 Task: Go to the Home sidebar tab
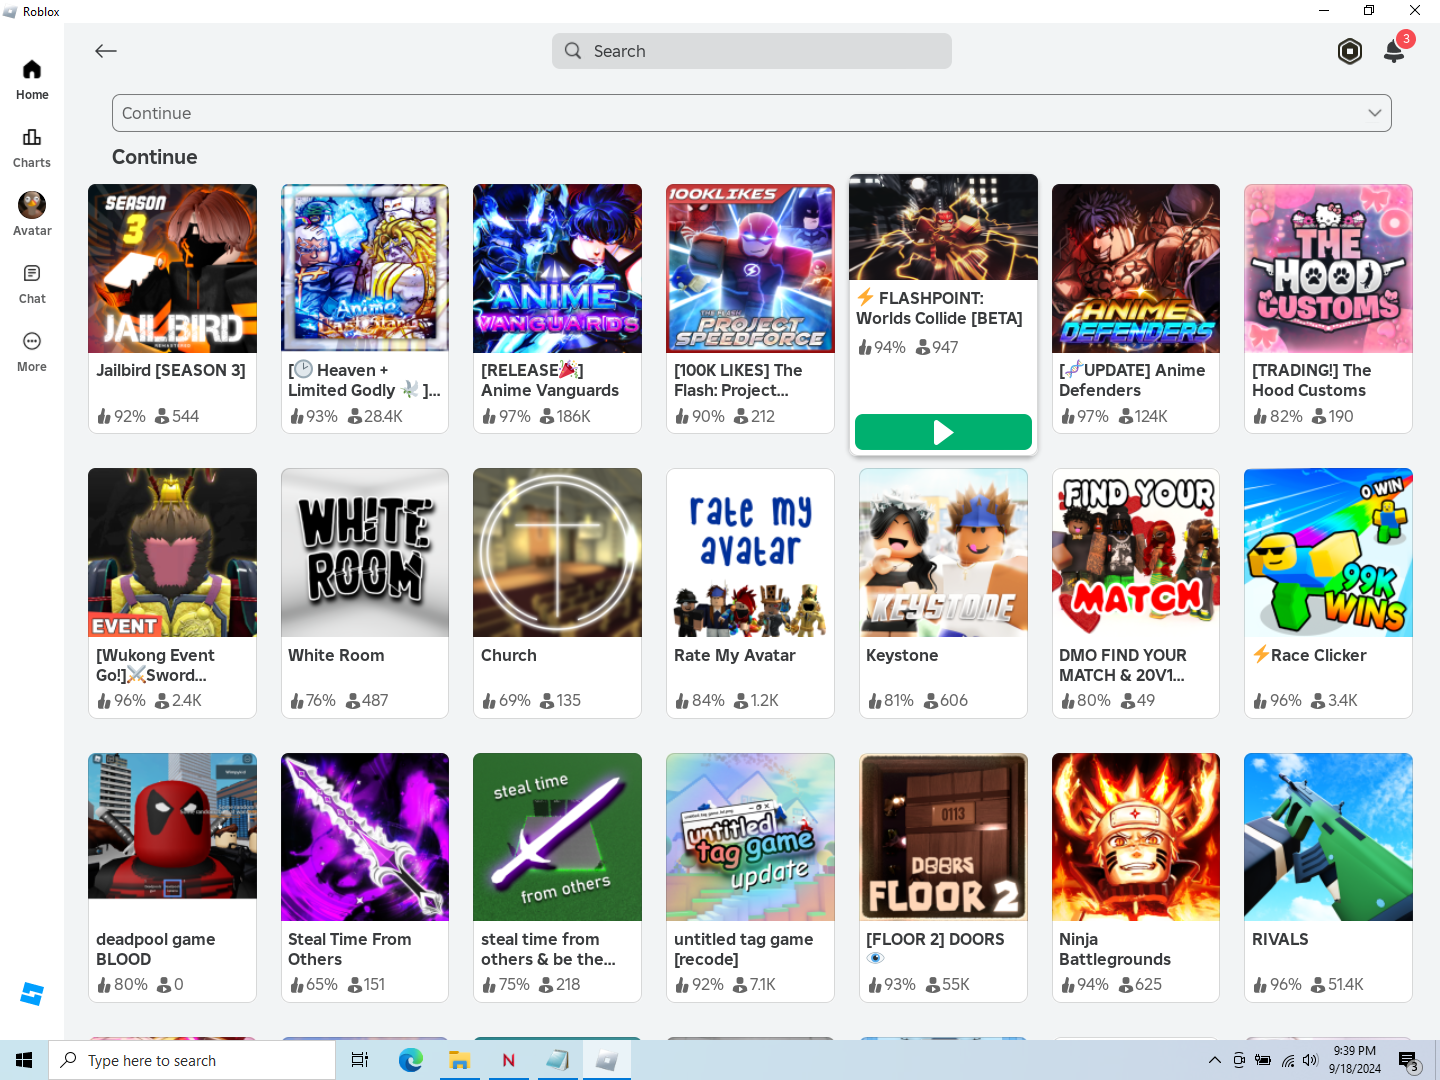click(x=32, y=80)
